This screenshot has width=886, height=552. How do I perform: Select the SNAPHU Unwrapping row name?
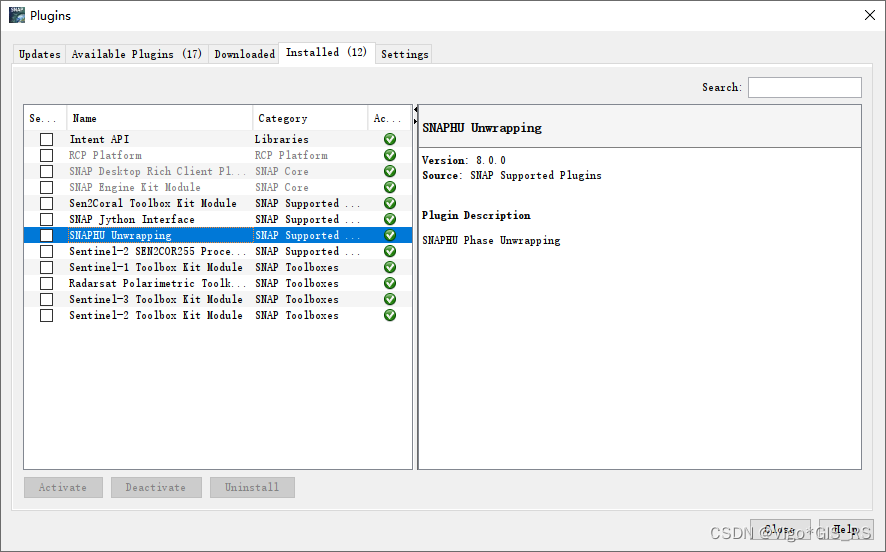(120, 236)
